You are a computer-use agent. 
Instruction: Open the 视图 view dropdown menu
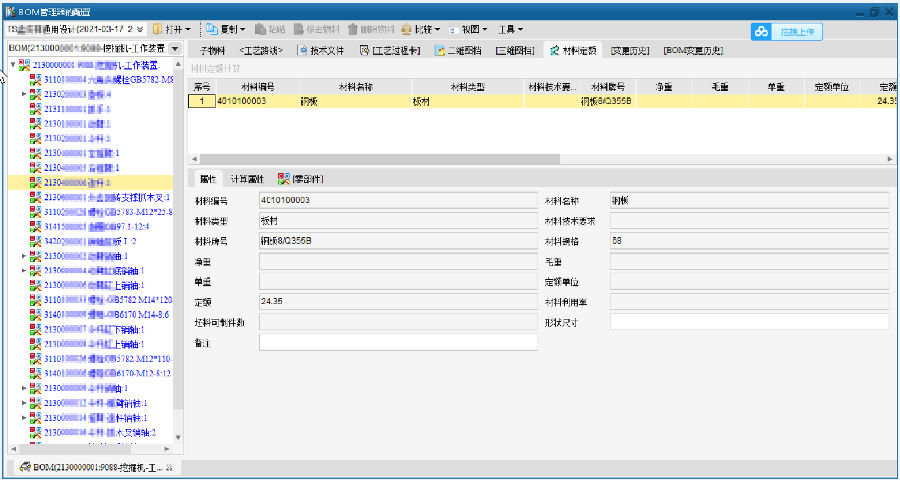(469, 30)
